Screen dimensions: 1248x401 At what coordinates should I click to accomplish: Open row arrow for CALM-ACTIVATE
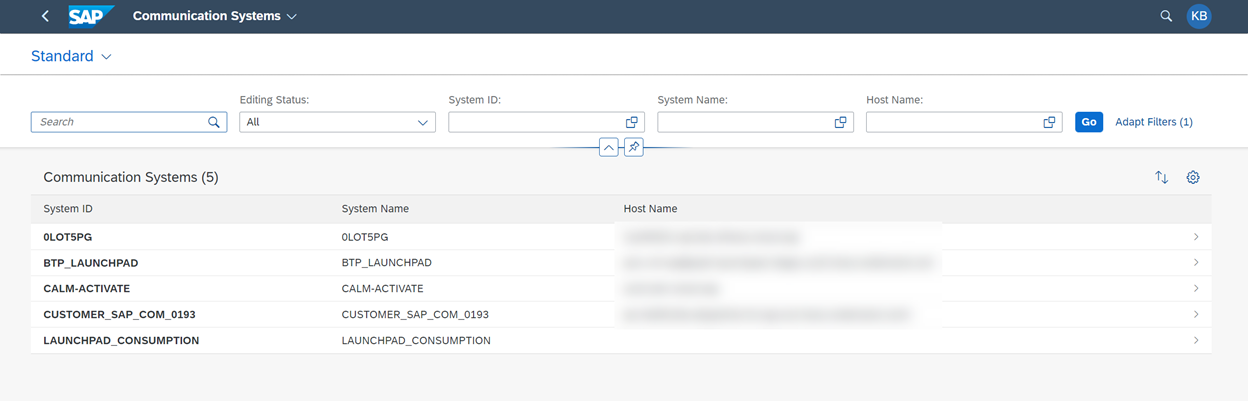1196,288
